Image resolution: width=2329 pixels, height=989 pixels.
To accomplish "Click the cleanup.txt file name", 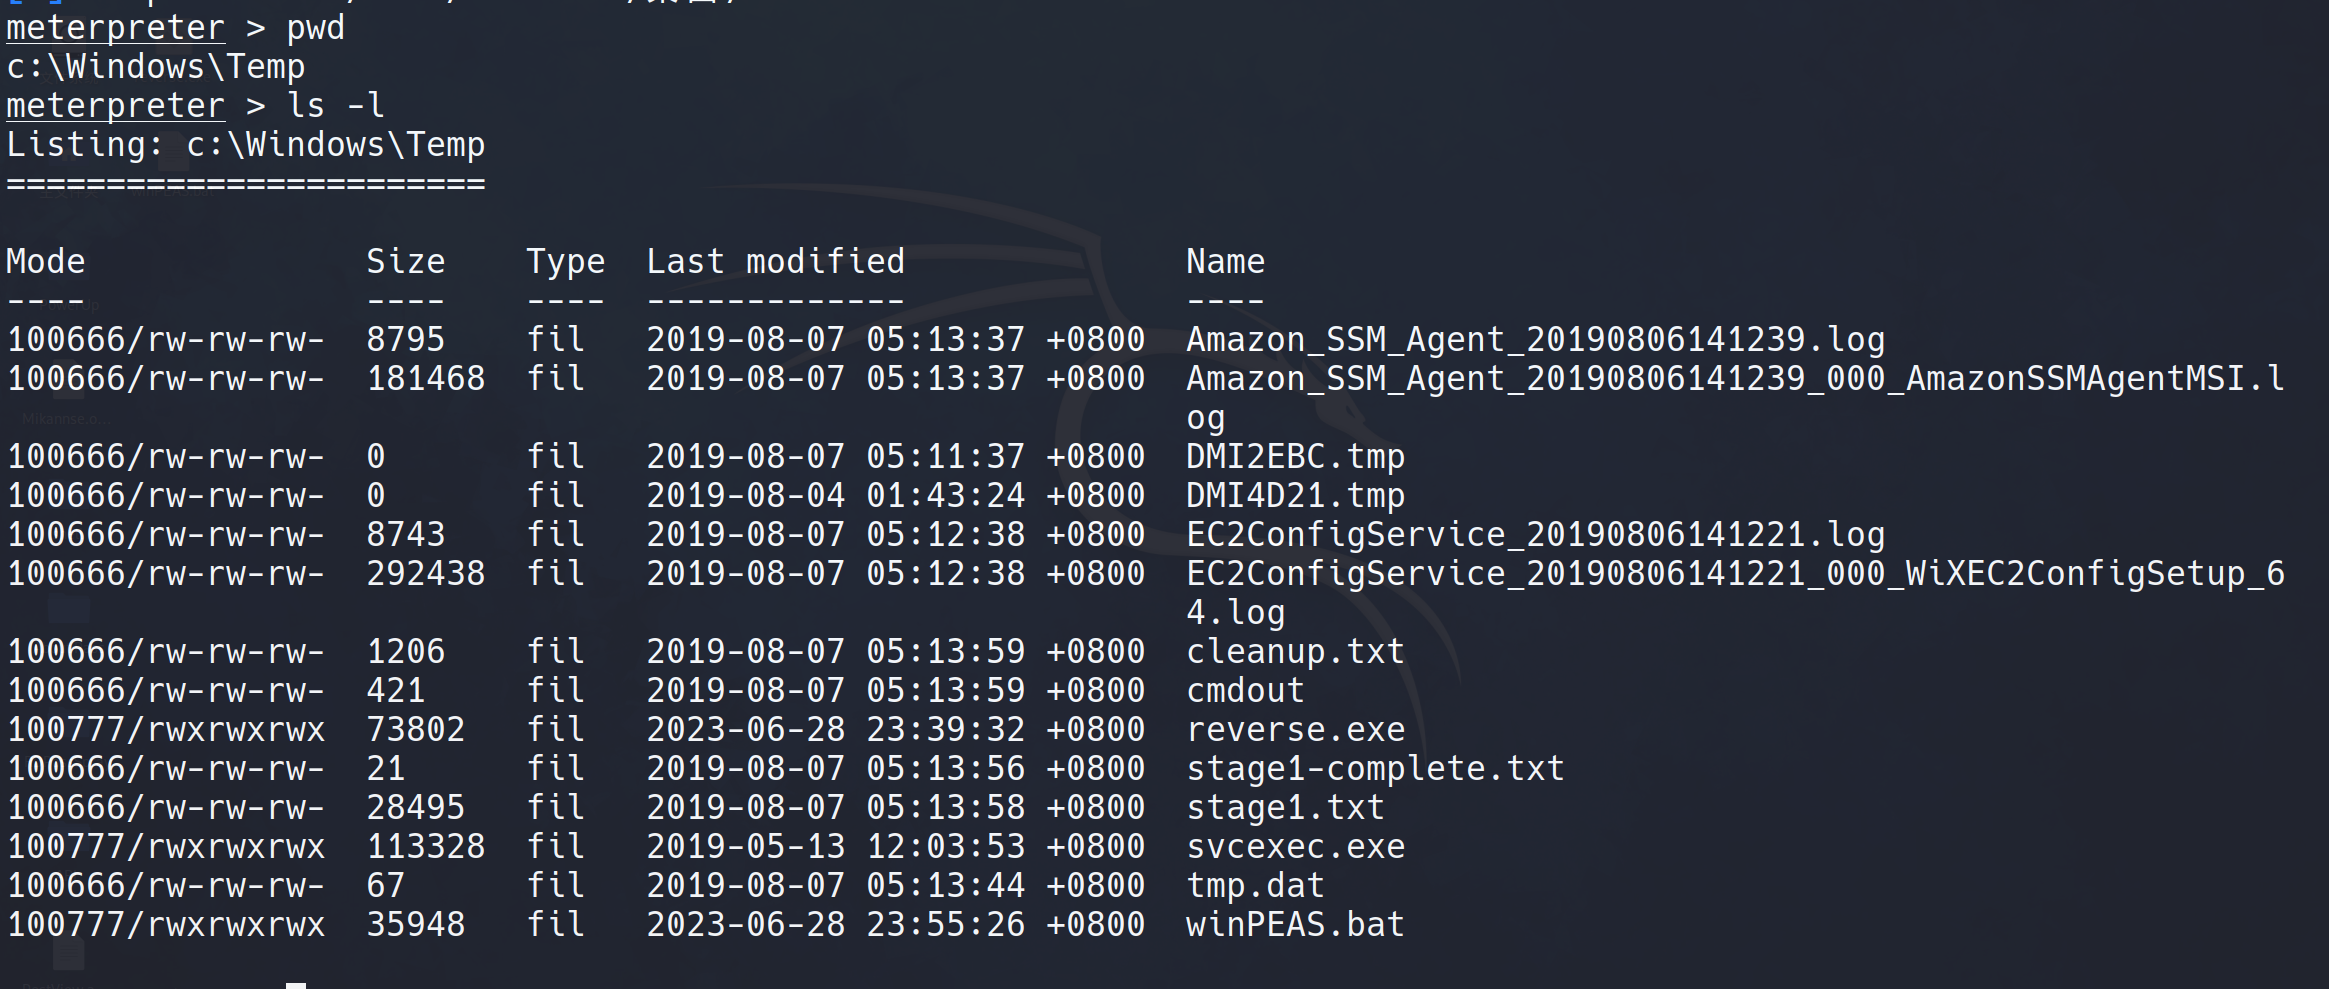I will (x=1295, y=652).
